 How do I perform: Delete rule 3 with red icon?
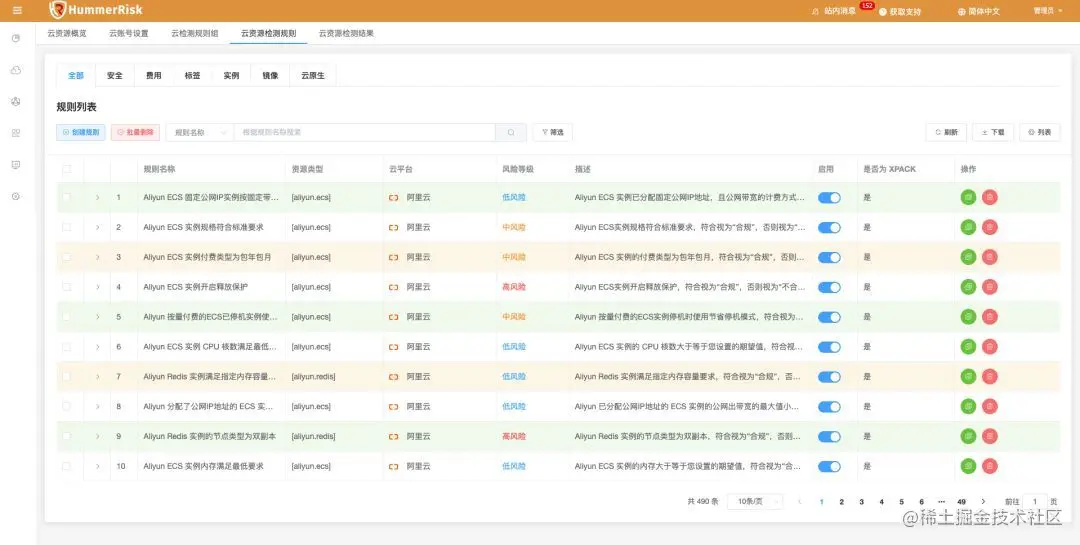990,257
